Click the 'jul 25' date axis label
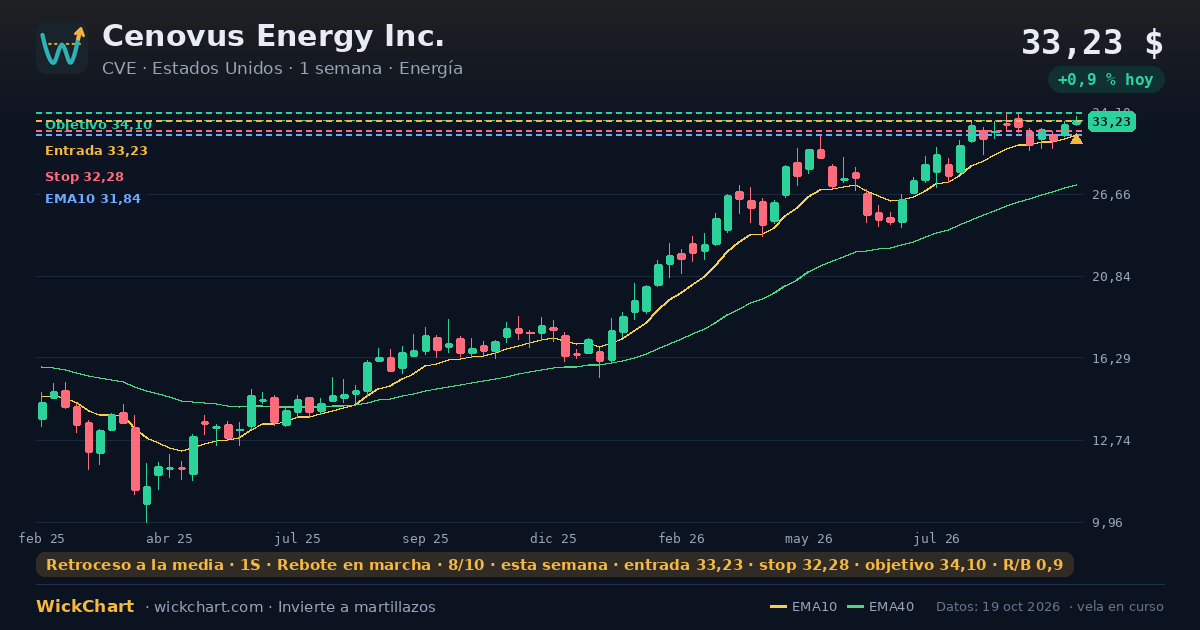Viewport: 1200px width, 630px height. [x=298, y=538]
